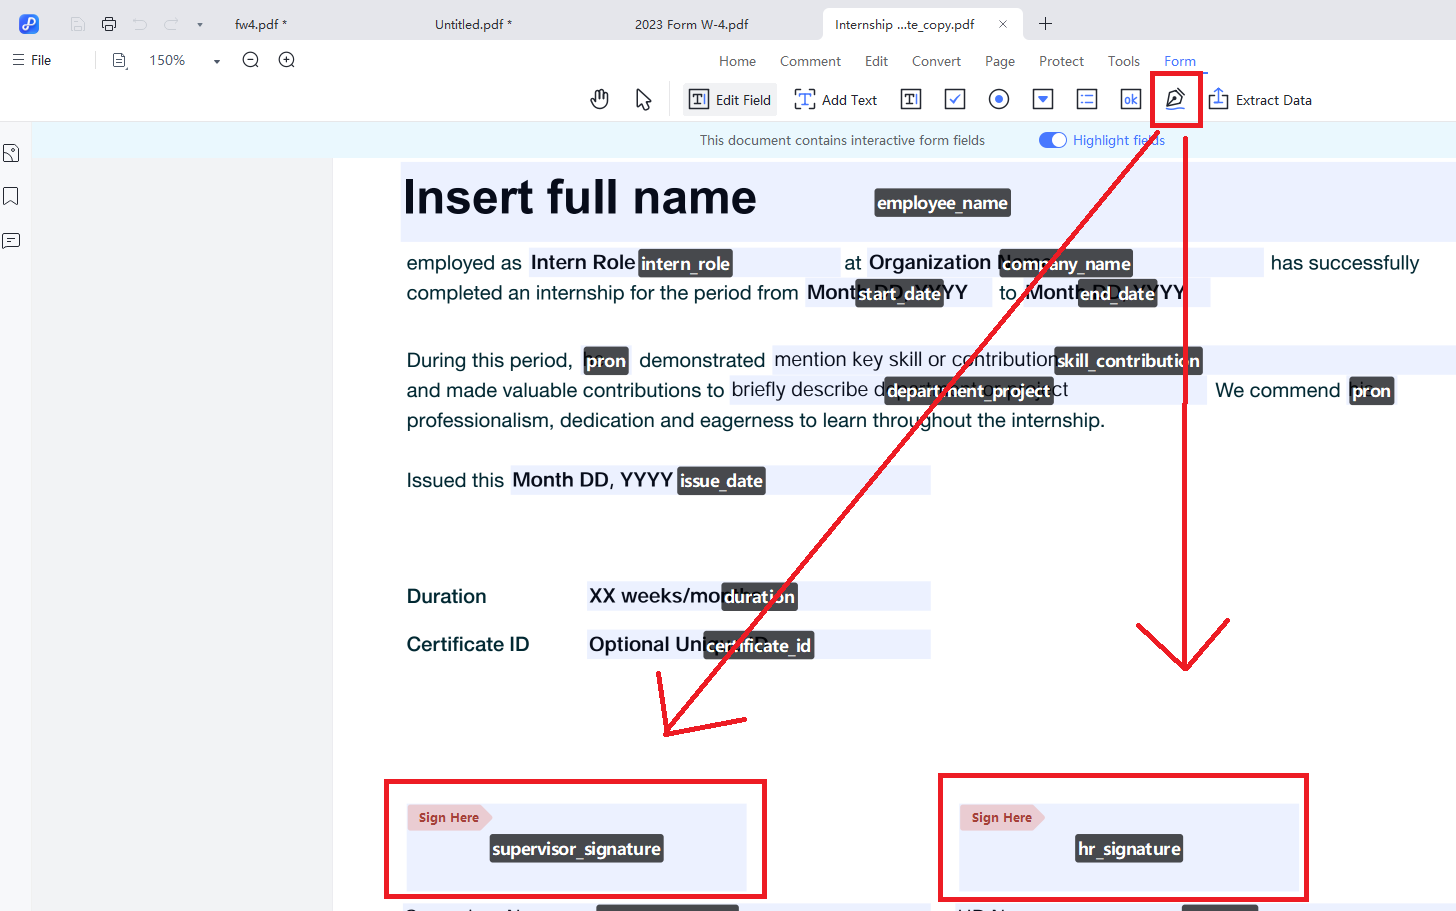
Task: Open the bookmarks sidebar panel
Action: click(11, 196)
